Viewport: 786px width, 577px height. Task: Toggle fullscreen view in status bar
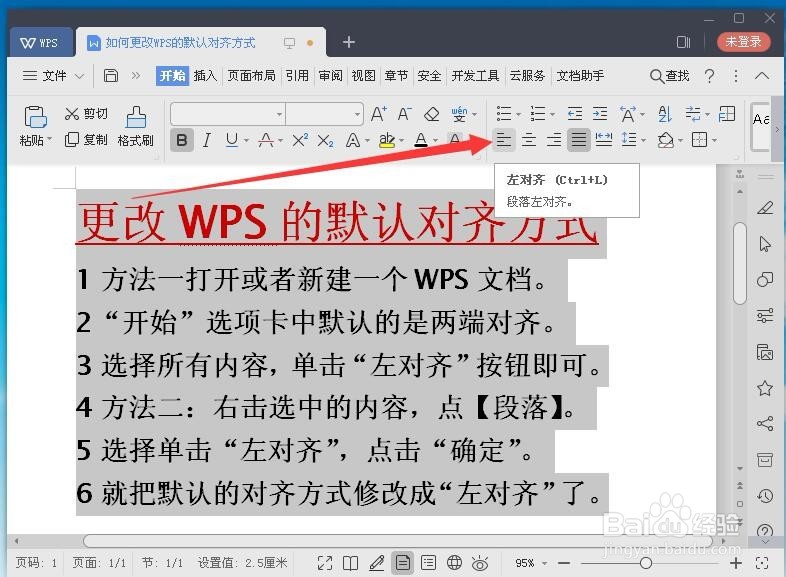coord(325,563)
